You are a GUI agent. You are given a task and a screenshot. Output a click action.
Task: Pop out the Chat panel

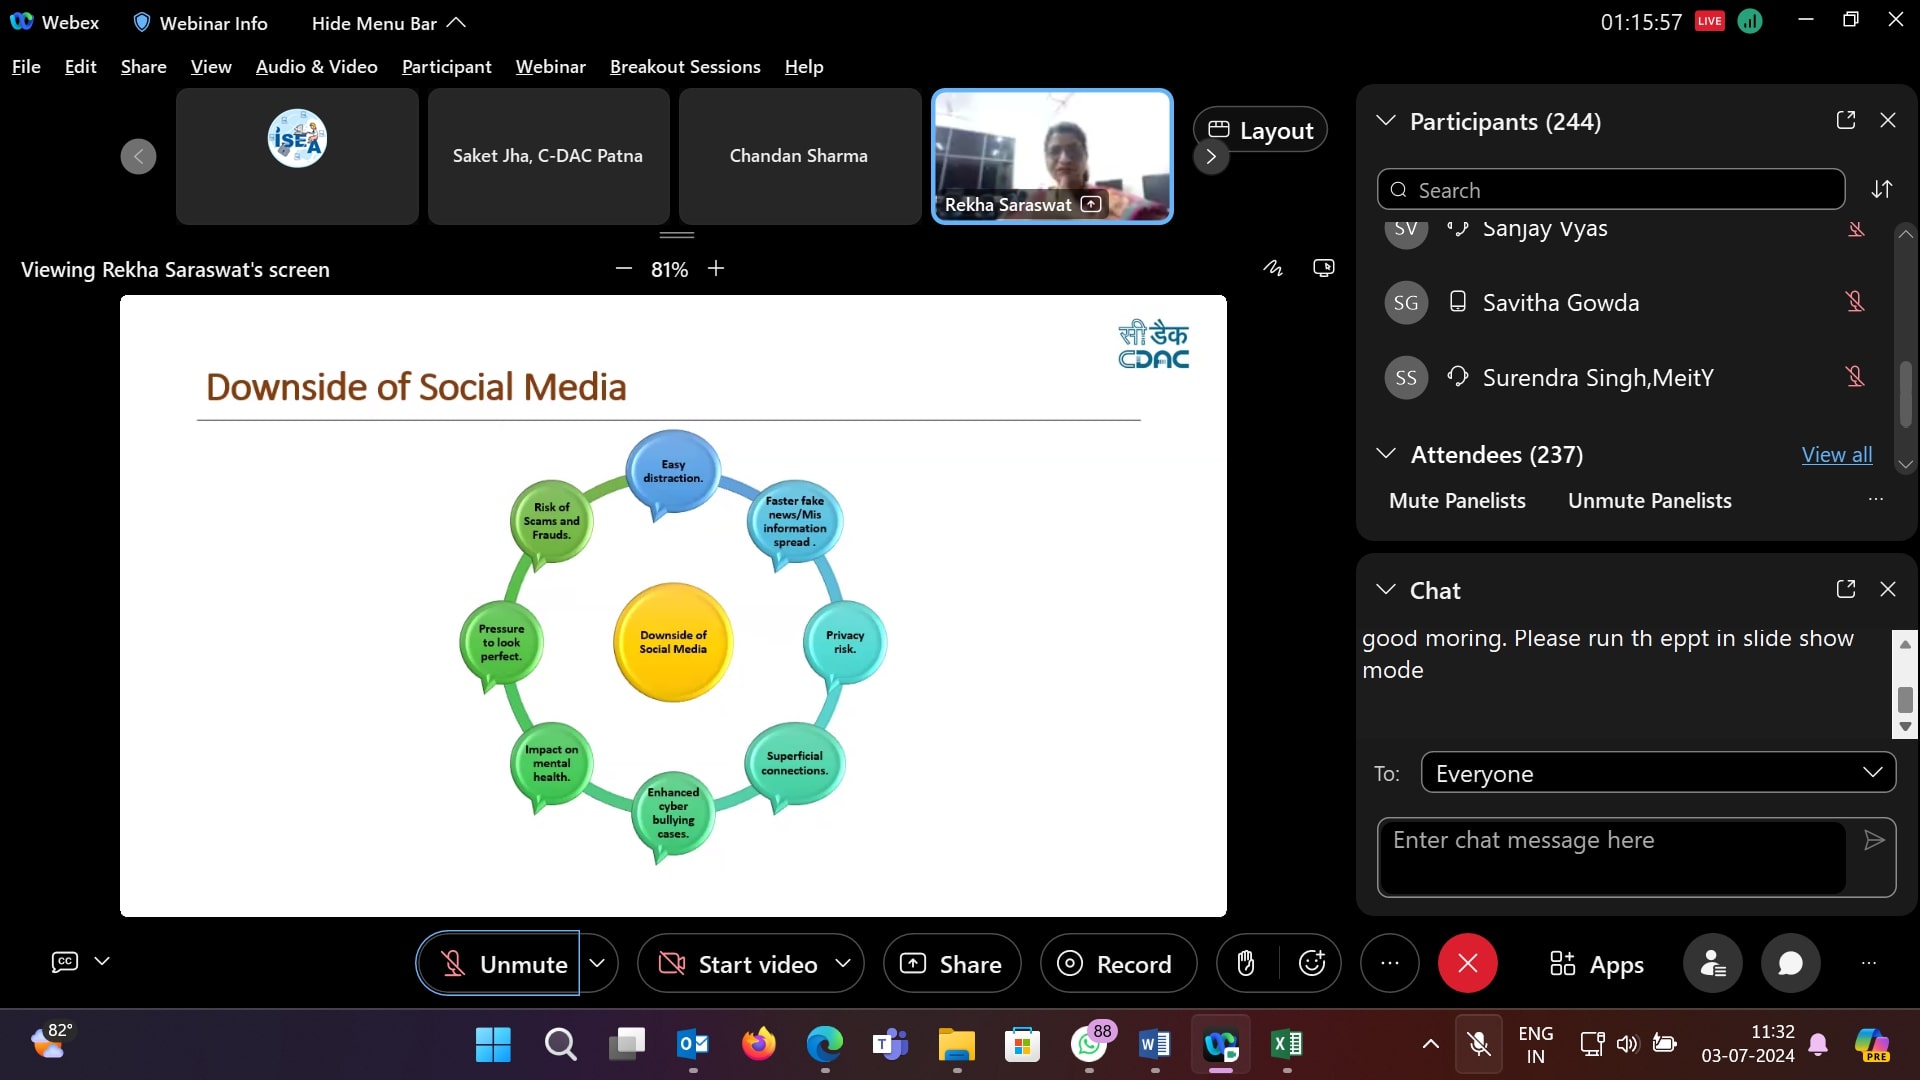[1846, 590]
